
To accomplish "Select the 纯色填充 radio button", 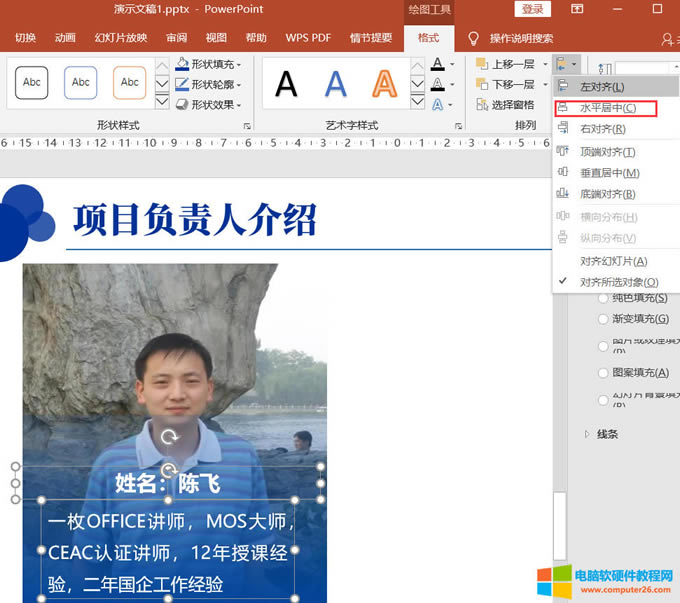I will (x=603, y=297).
